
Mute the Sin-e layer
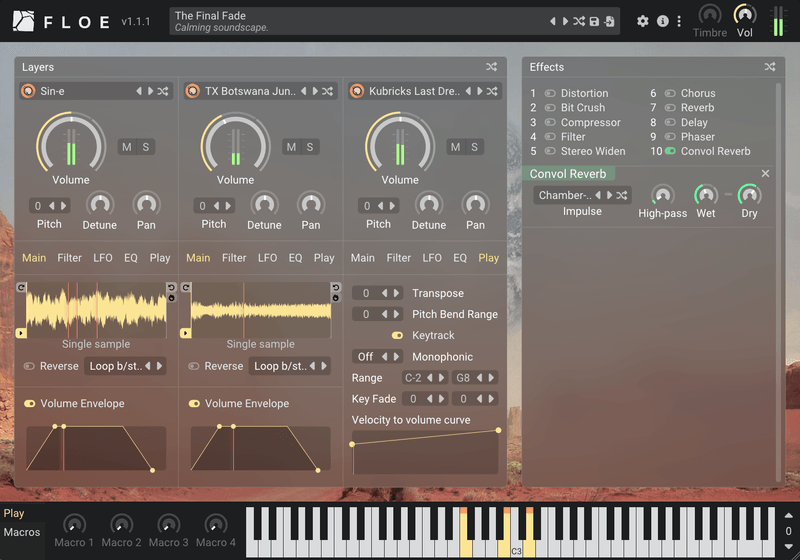127,147
